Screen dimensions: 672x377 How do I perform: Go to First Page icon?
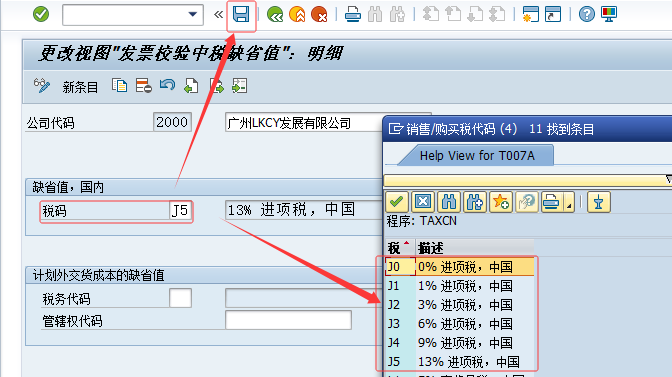[x=431, y=15]
